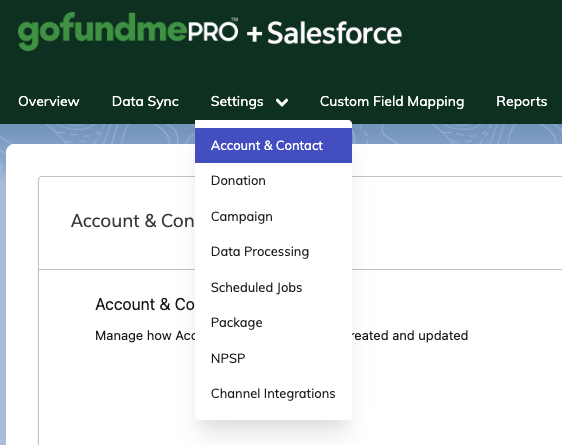
Task: Switch to the Data Sync tab
Action: pos(145,101)
